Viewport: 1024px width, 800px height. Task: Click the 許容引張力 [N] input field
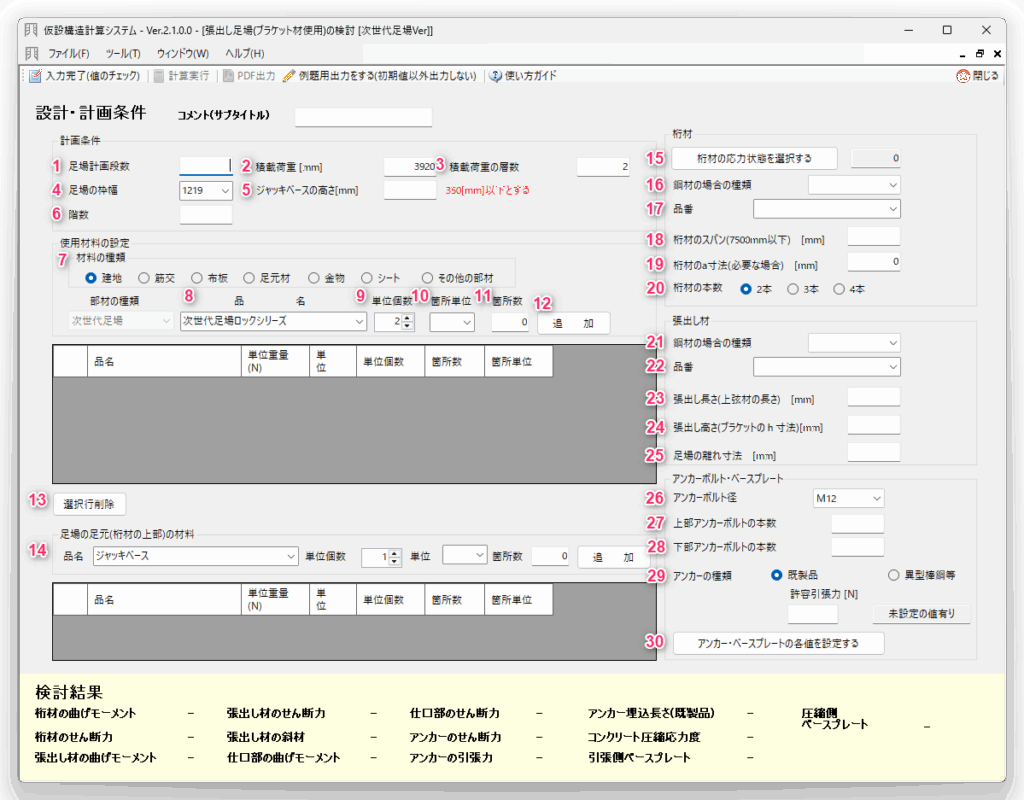tap(812, 614)
